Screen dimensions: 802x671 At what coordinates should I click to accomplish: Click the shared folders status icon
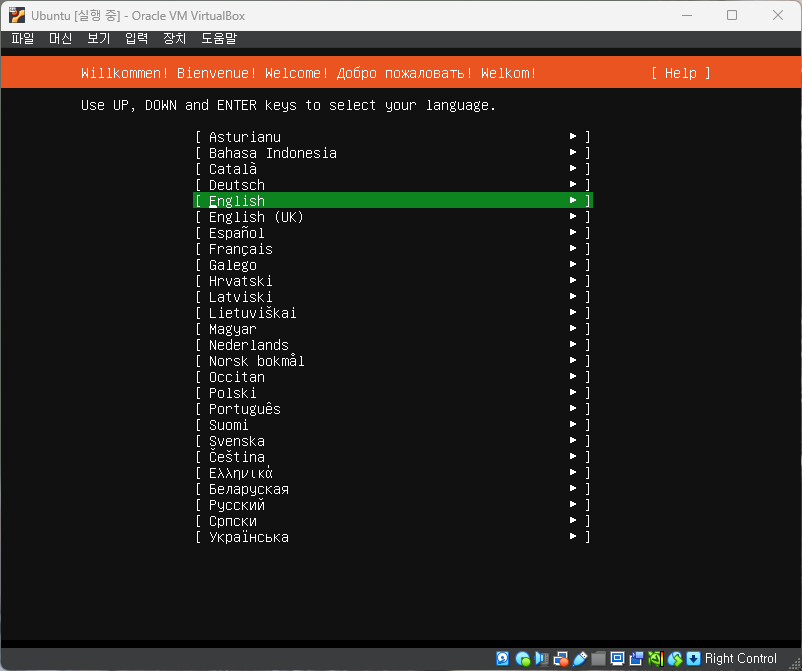(598, 658)
